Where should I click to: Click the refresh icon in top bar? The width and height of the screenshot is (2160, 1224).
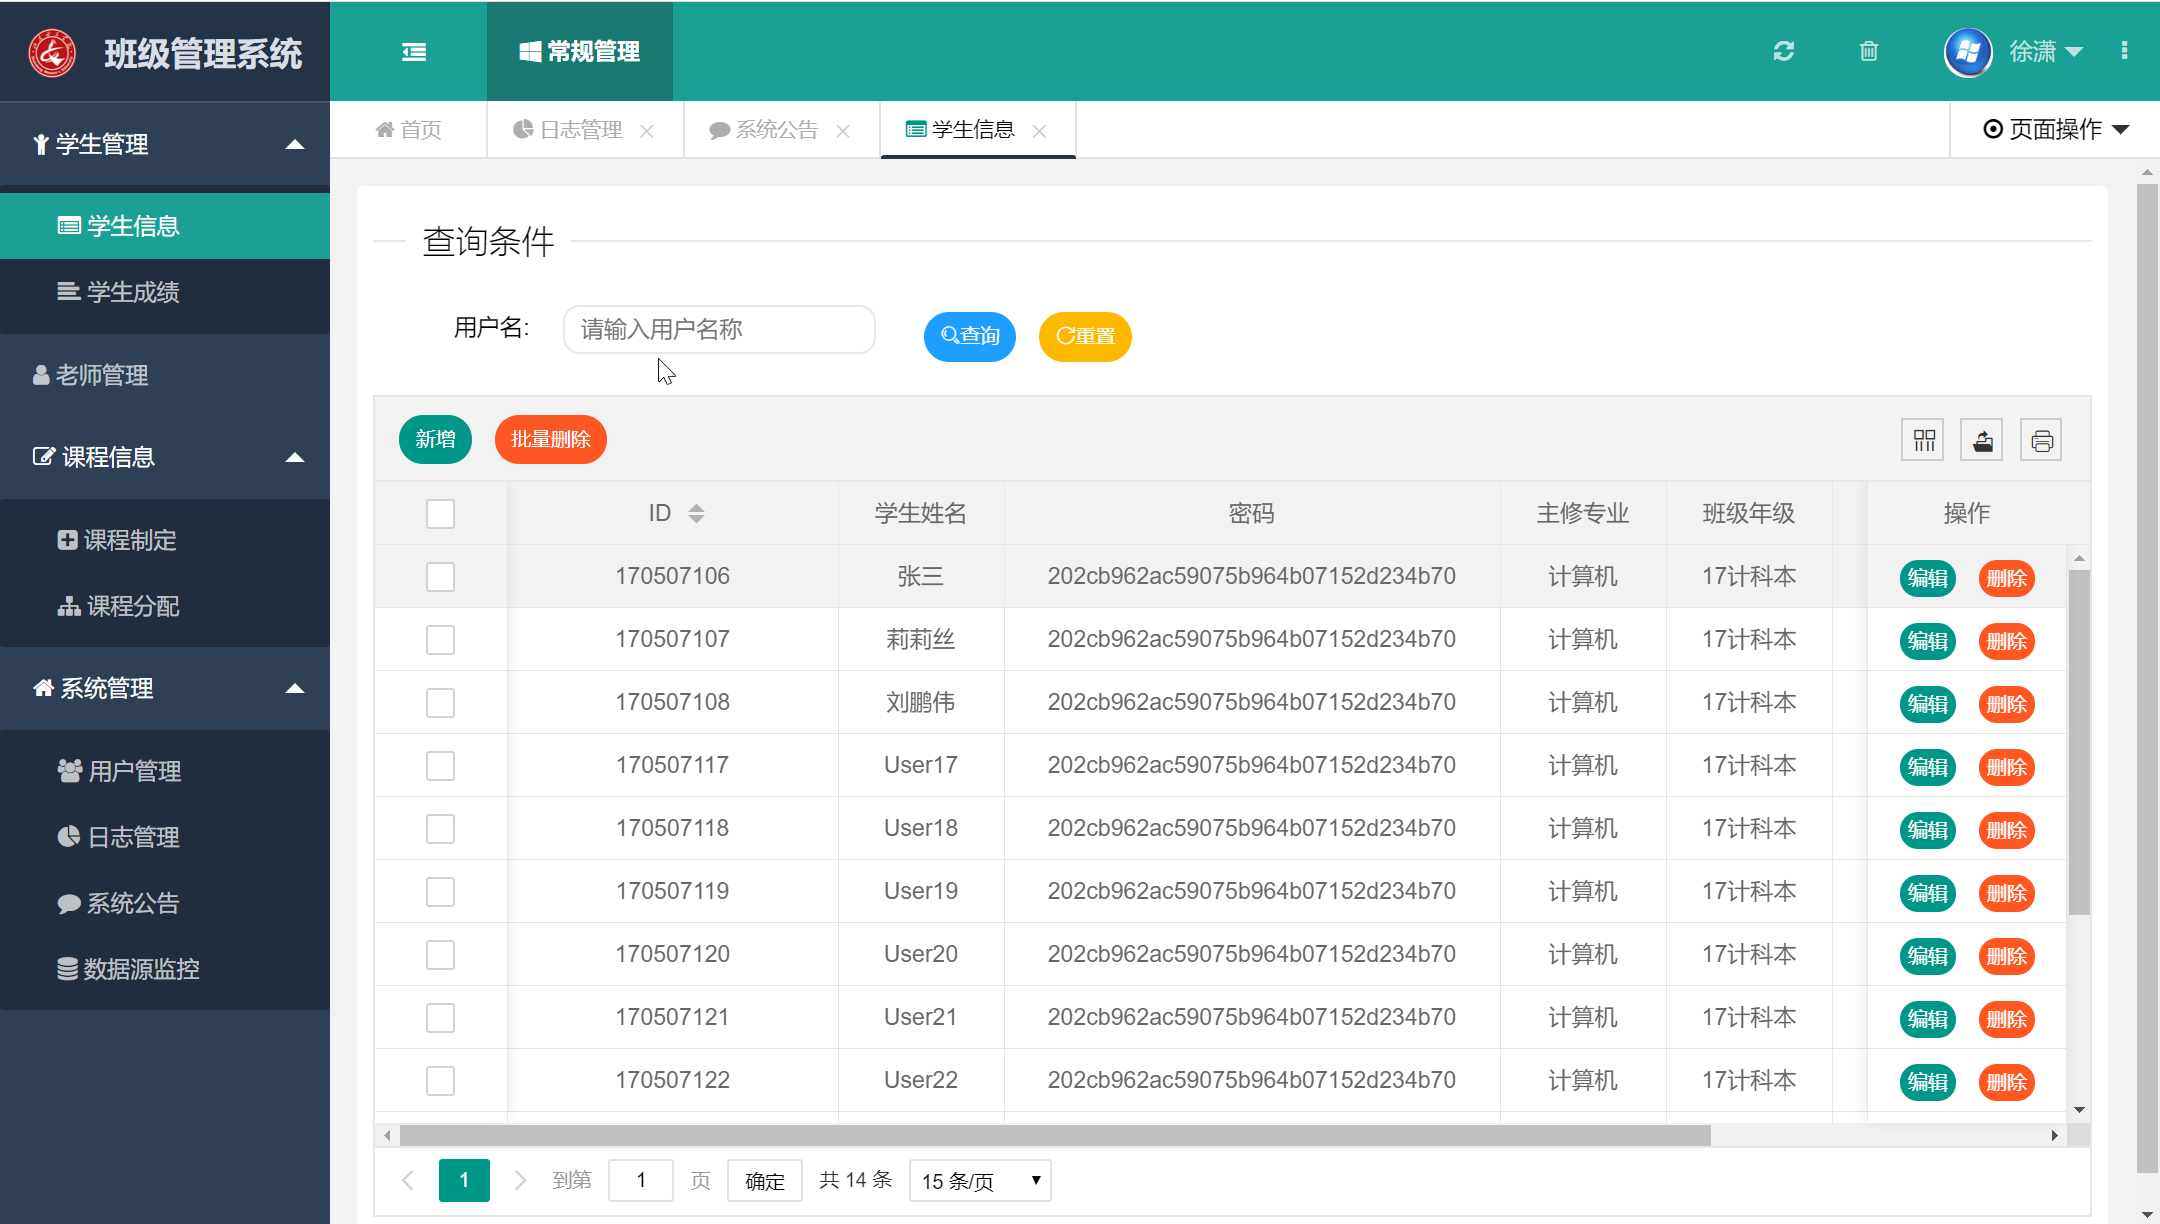[1784, 51]
